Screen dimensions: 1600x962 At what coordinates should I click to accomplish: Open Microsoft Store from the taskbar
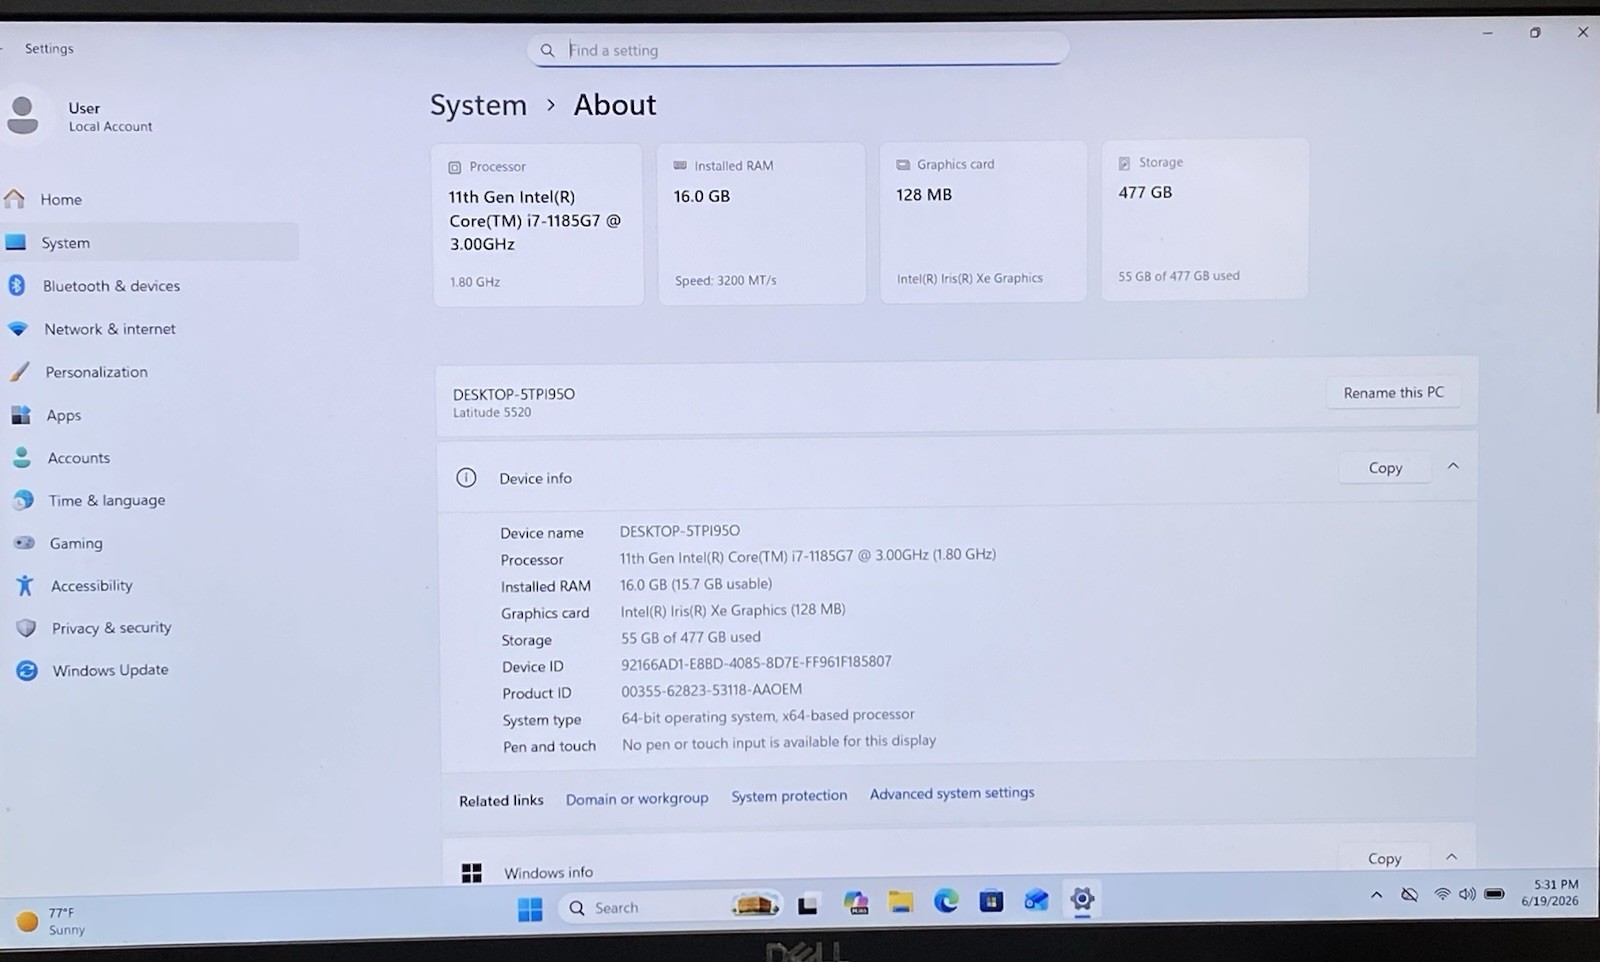point(991,901)
